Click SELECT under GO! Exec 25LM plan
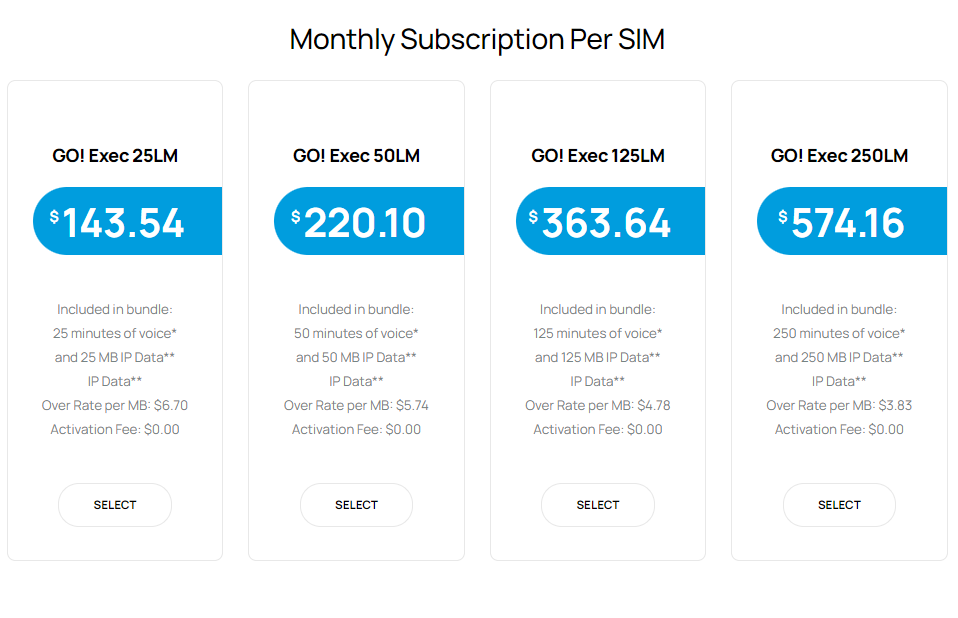The width and height of the screenshot is (958, 618). pyautogui.click(x=114, y=505)
